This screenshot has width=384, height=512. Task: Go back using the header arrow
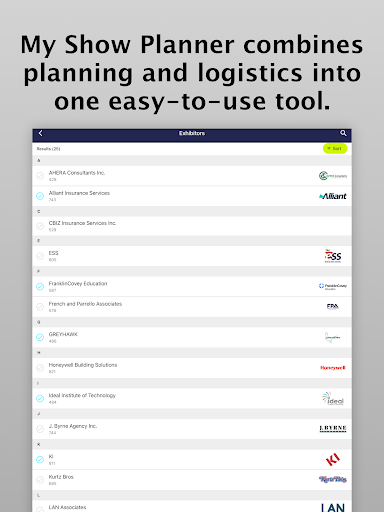(41, 133)
